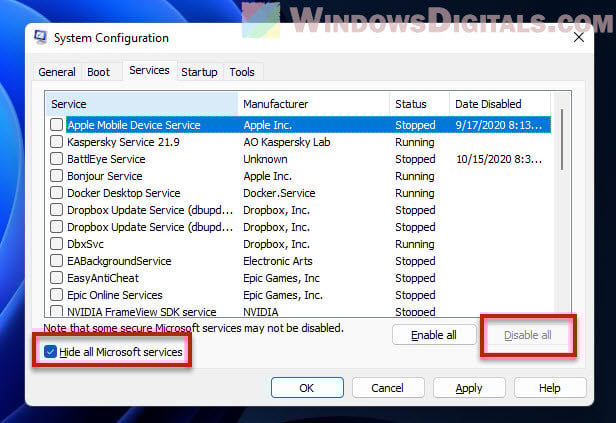Click the services list vertical scrollbar thumb
The height and width of the screenshot is (423, 616).
point(563,139)
